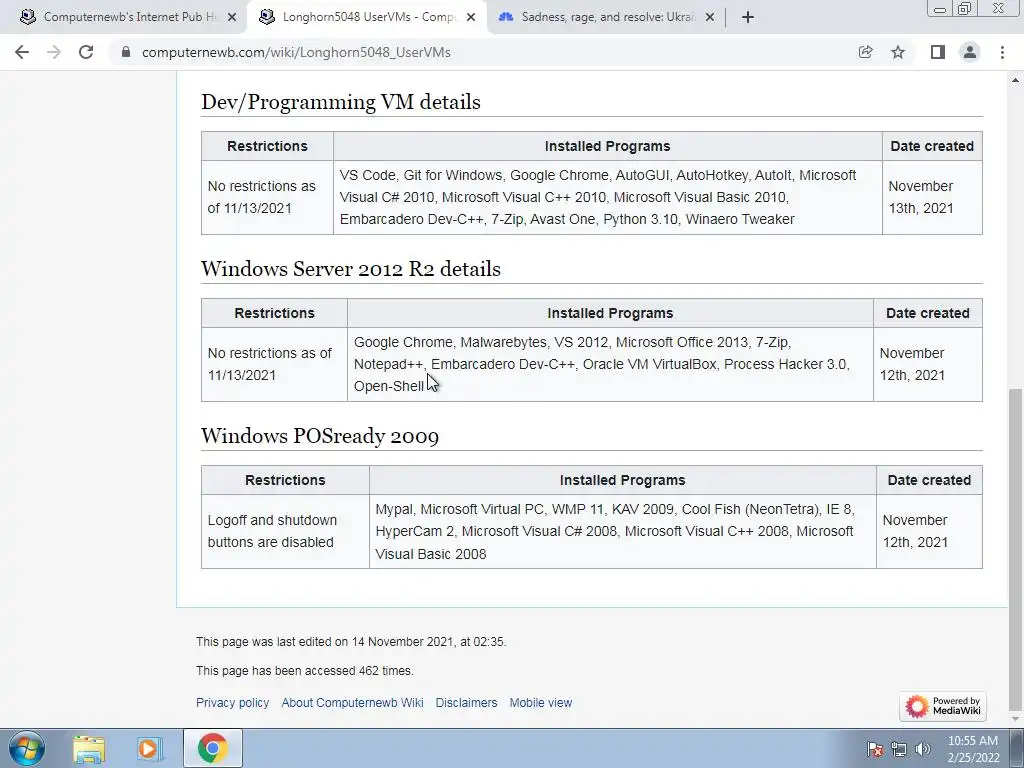Select the Longhorn5048 UserVMs tab

[366, 17]
